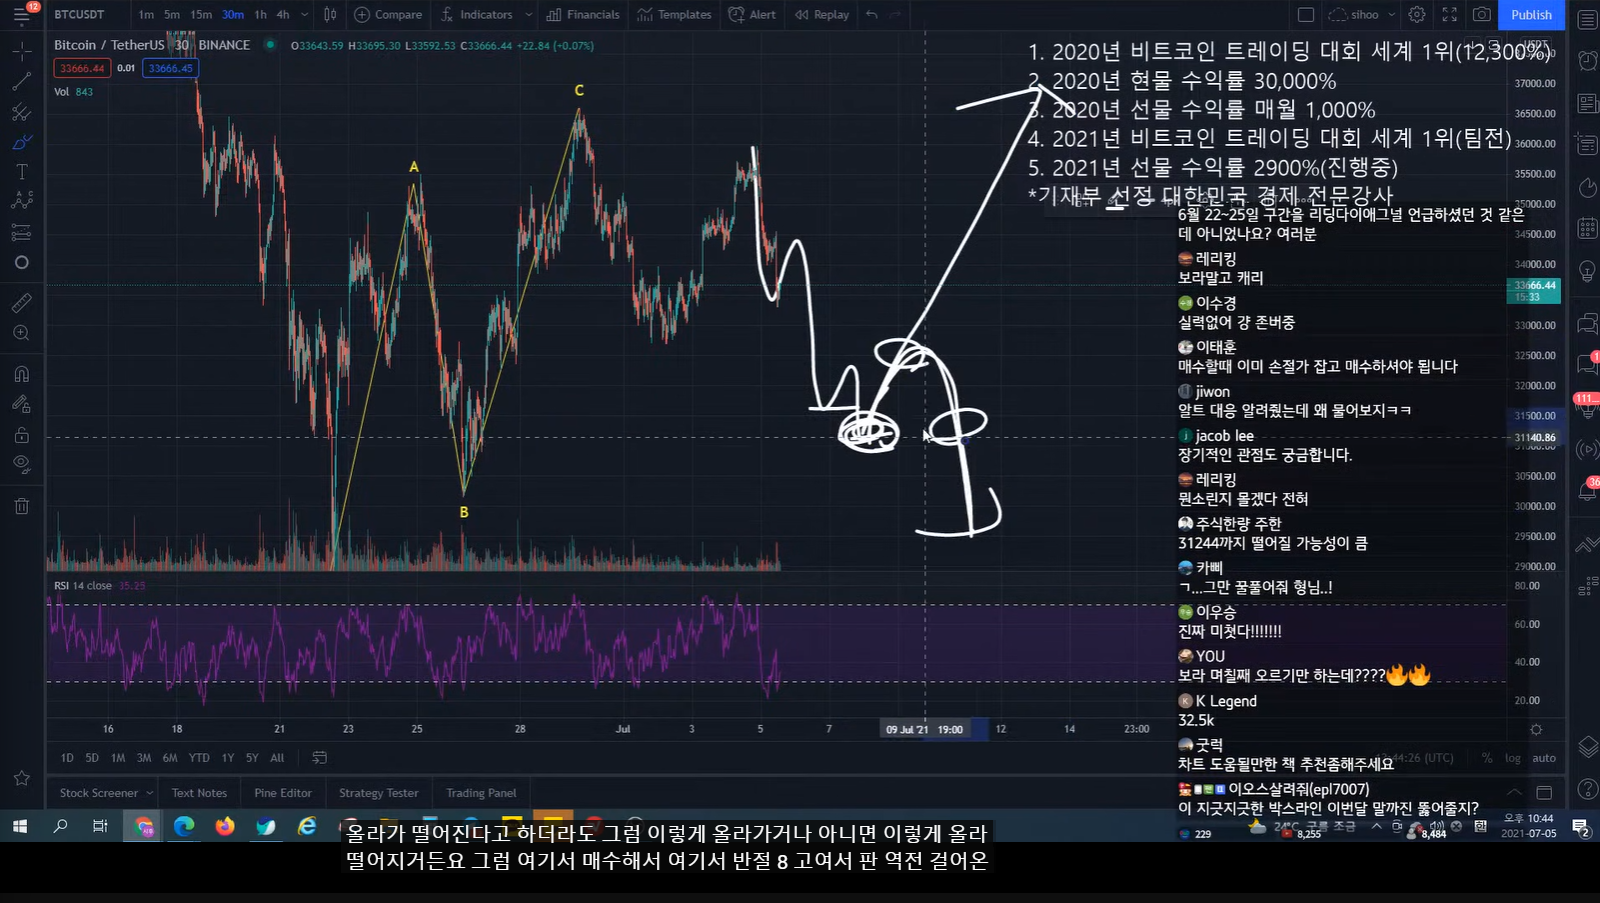This screenshot has height=903, width=1600.
Task: Click the red sell price 33666.44 box
Action: click(82, 68)
